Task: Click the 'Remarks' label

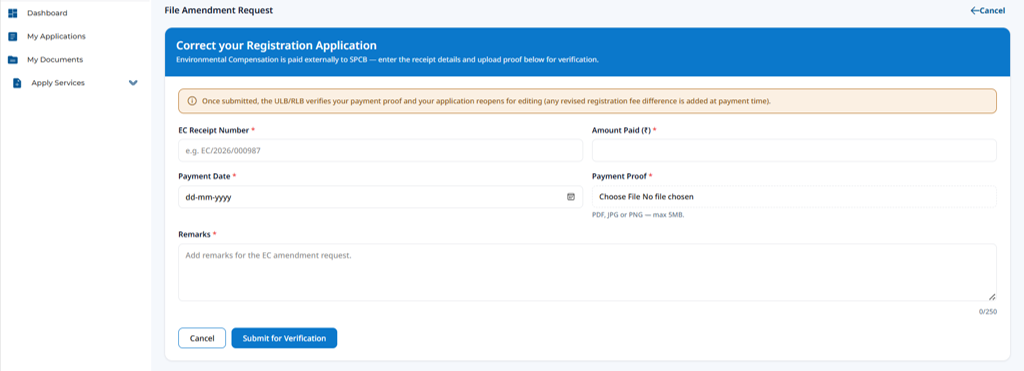Action: [194, 234]
